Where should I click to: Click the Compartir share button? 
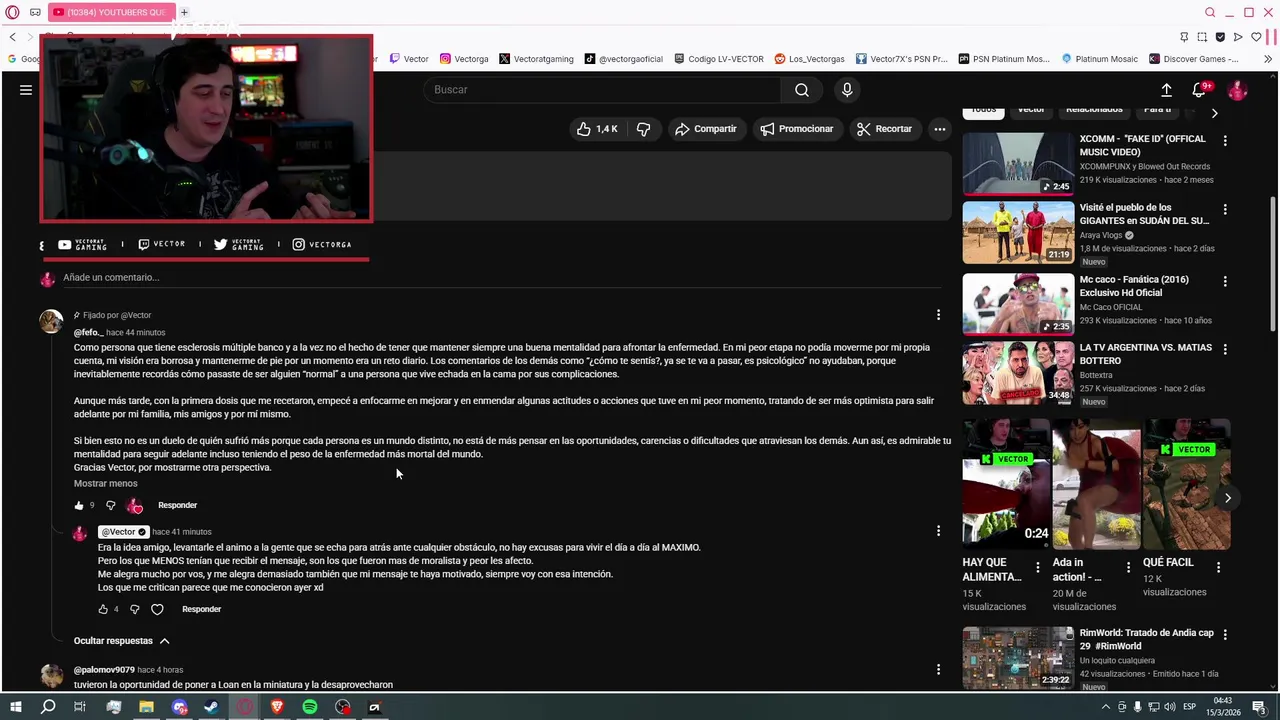706,129
